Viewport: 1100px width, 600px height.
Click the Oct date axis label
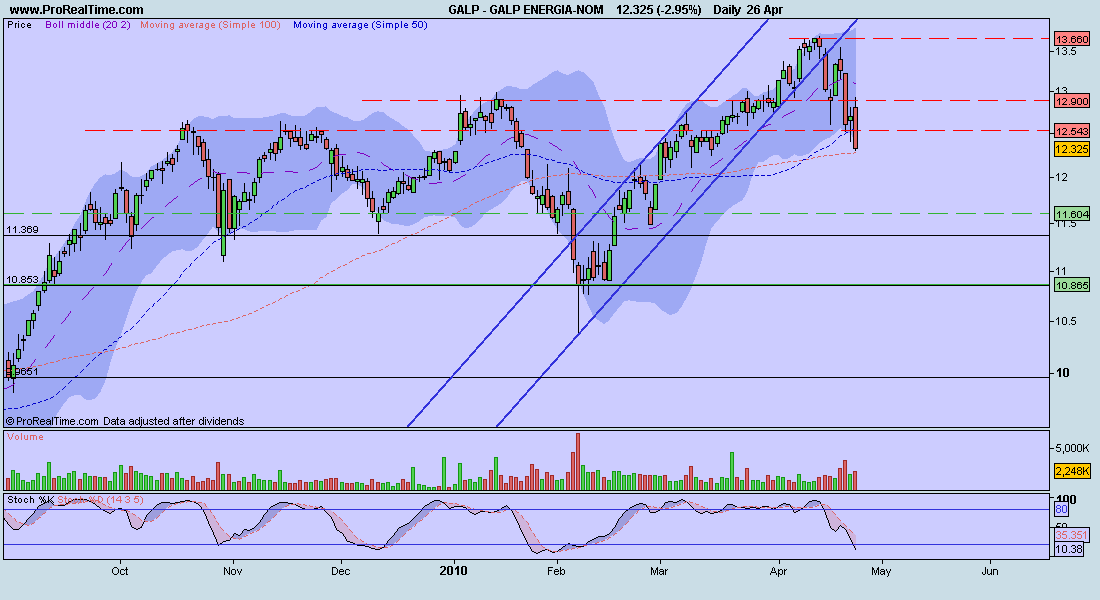pyautogui.click(x=120, y=571)
